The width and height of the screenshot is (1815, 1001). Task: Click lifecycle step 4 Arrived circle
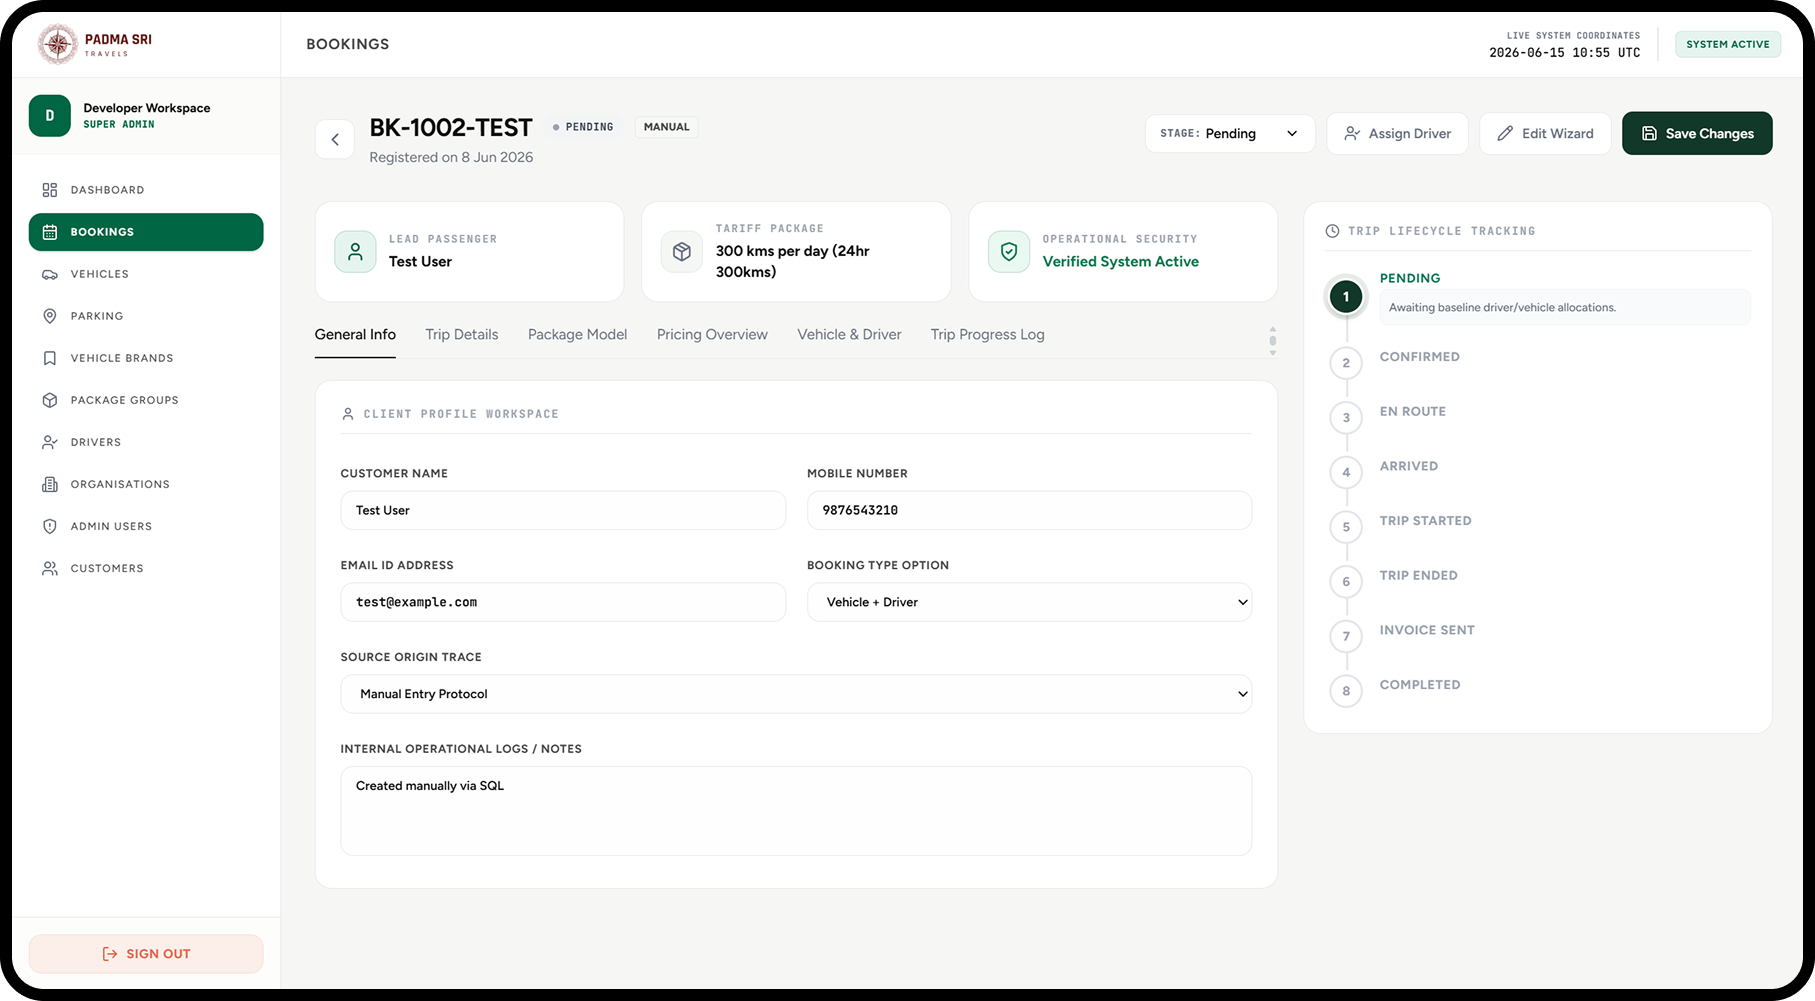click(x=1346, y=472)
